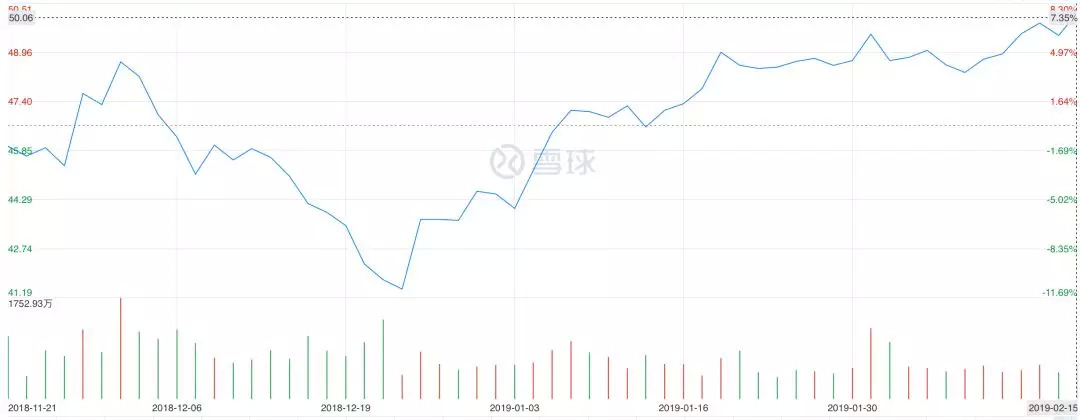Choose the 2019-01-16 date marker
Viewport: 1080px width, 420px height.
click(684, 409)
